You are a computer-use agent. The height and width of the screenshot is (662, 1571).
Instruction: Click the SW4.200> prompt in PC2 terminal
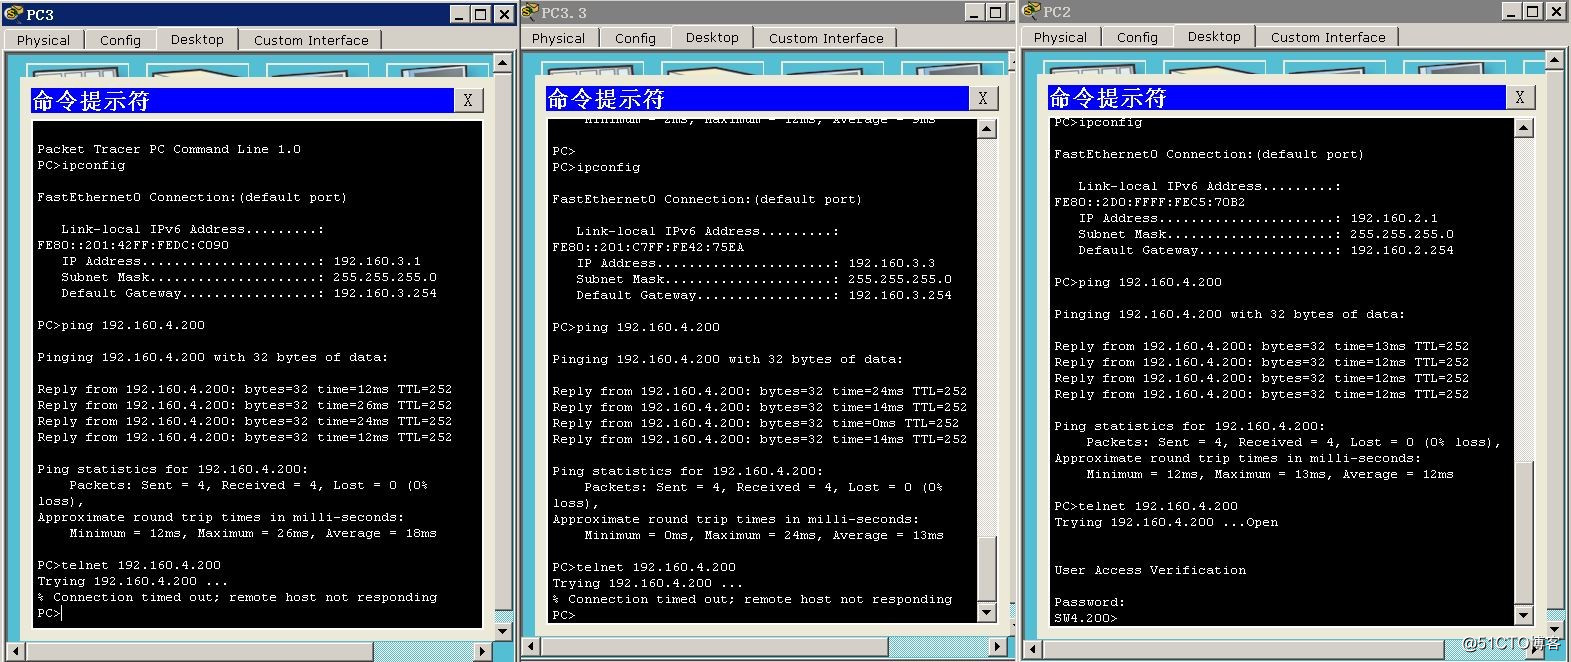coord(1086,618)
